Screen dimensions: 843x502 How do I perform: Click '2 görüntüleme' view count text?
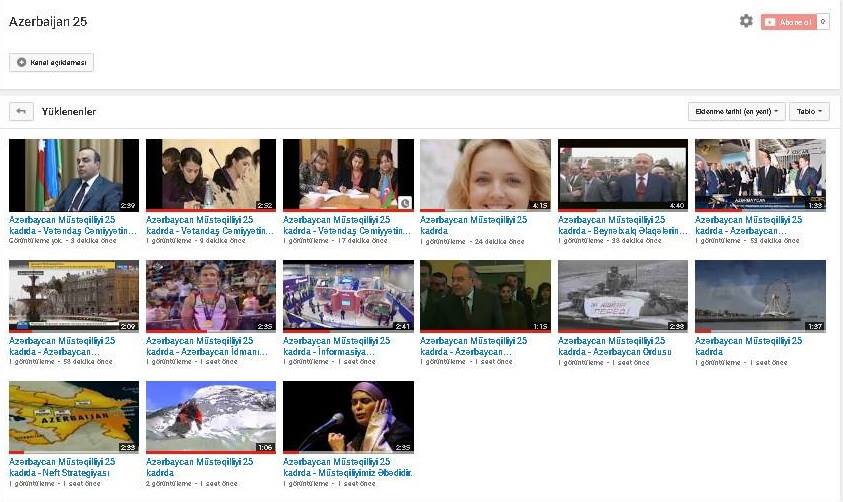pos(169,484)
